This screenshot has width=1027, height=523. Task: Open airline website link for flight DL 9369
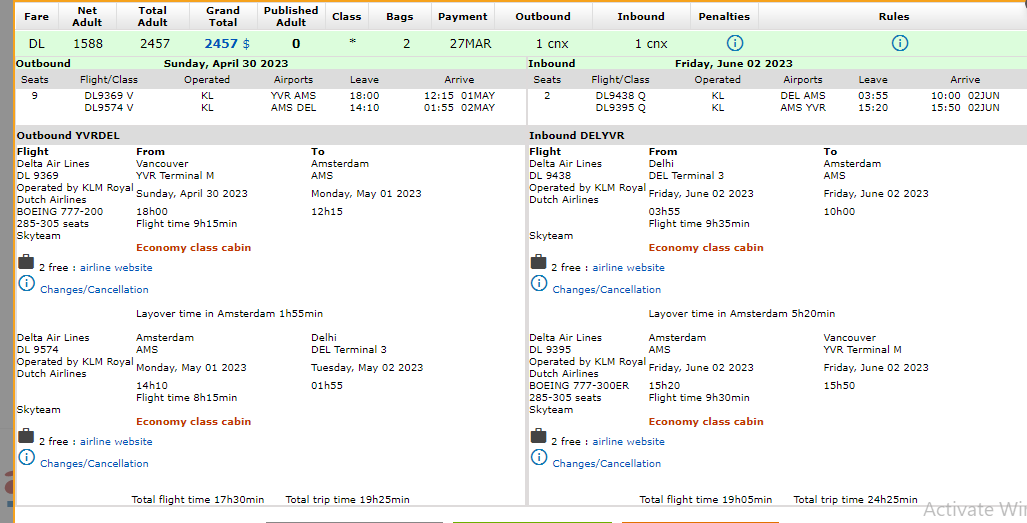116,268
